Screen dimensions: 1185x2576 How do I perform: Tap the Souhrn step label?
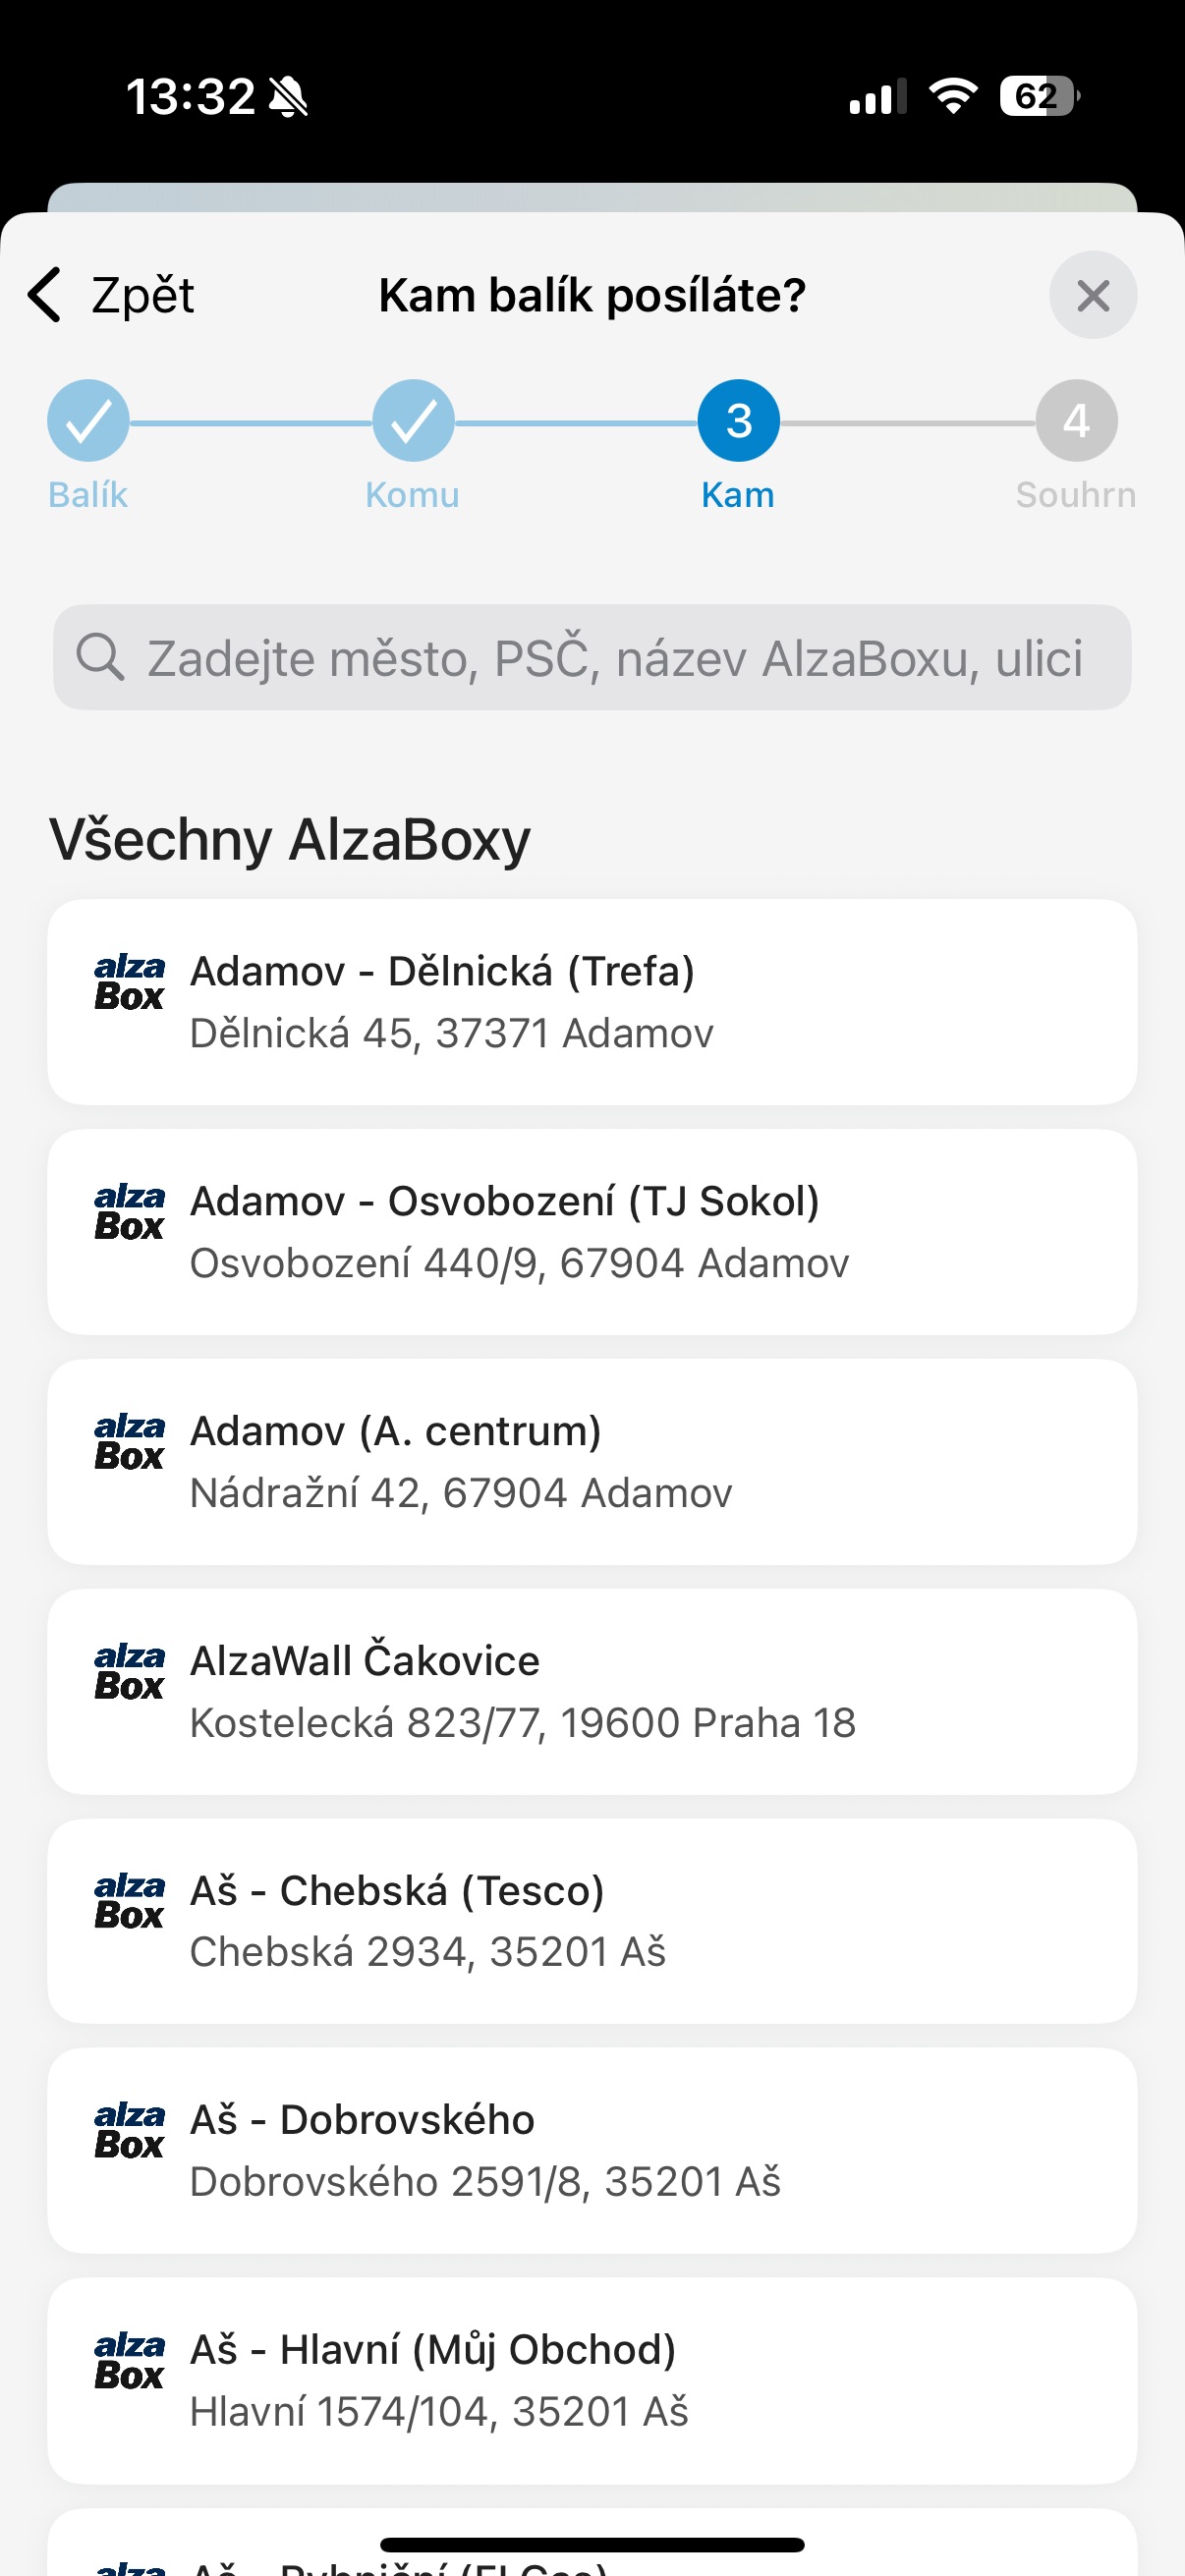point(1076,495)
